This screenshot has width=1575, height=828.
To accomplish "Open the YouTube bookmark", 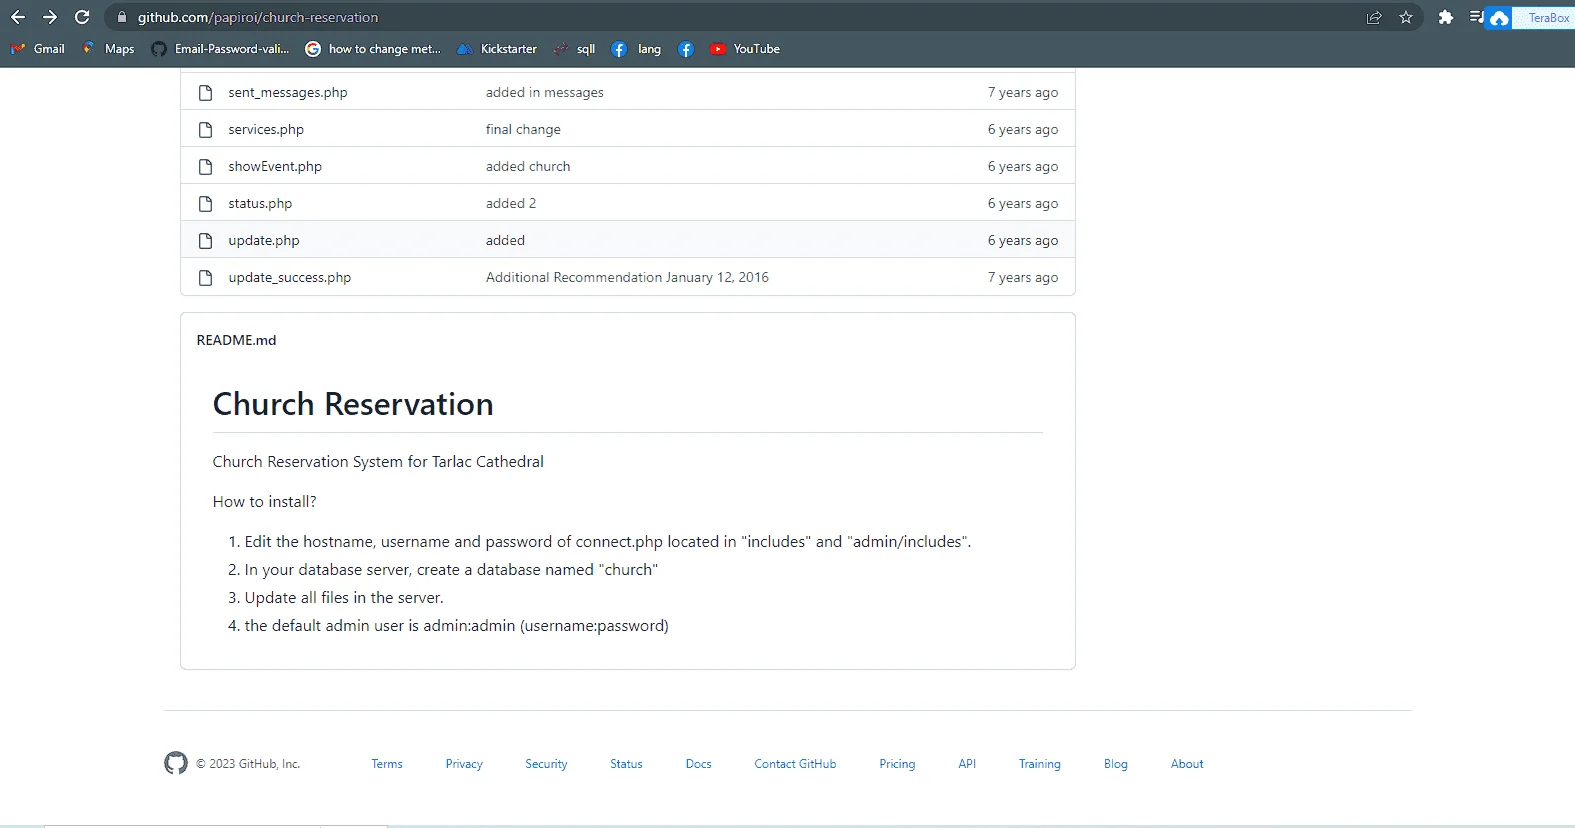I will pyautogui.click(x=745, y=49).
